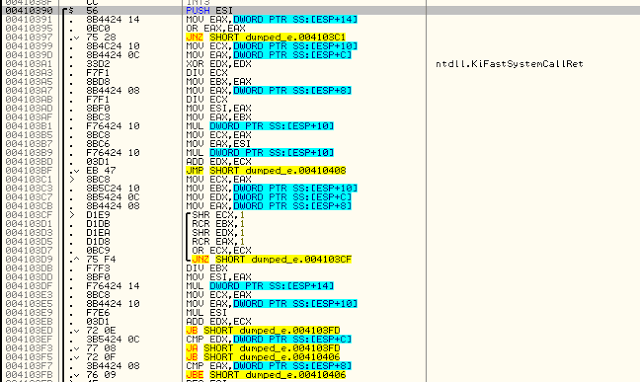Click the JNZ SHORT dumped_e.004103C1 jump
Screen dimensions: 640x382
click(266, 38)
